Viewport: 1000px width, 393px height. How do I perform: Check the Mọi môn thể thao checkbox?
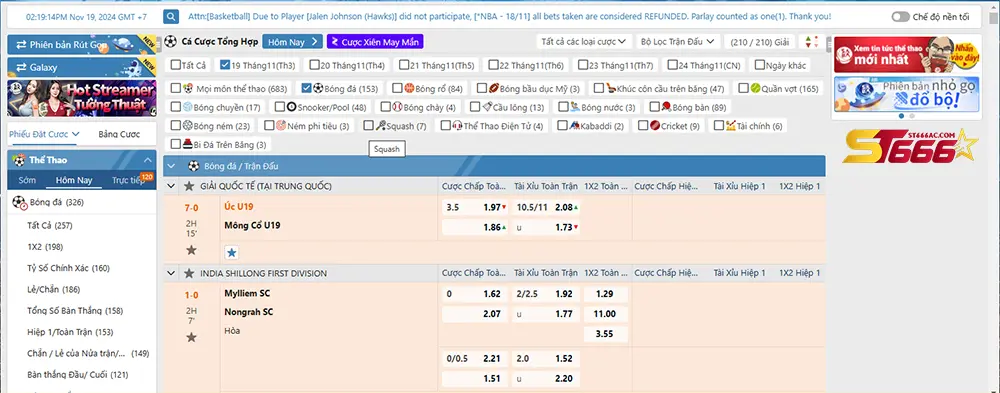175,88
